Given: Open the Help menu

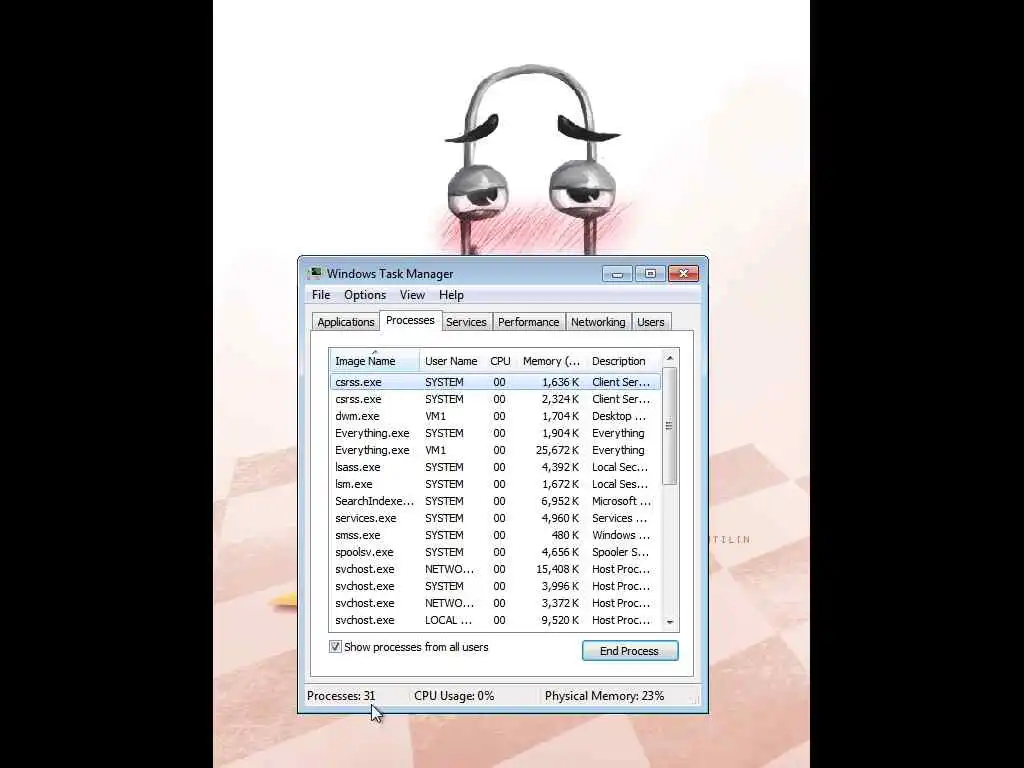Looking at the screenshot, I should pyautogui.click(x=451, y=295).
